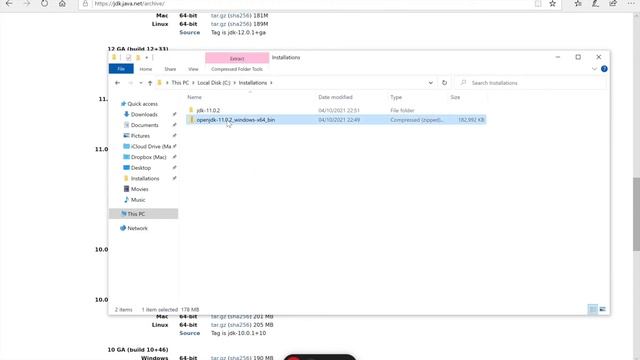This screenshot has height=360, width=640.
Task: Open iCloud Drive in navigation pane
Action: click(x=151, y=147)
